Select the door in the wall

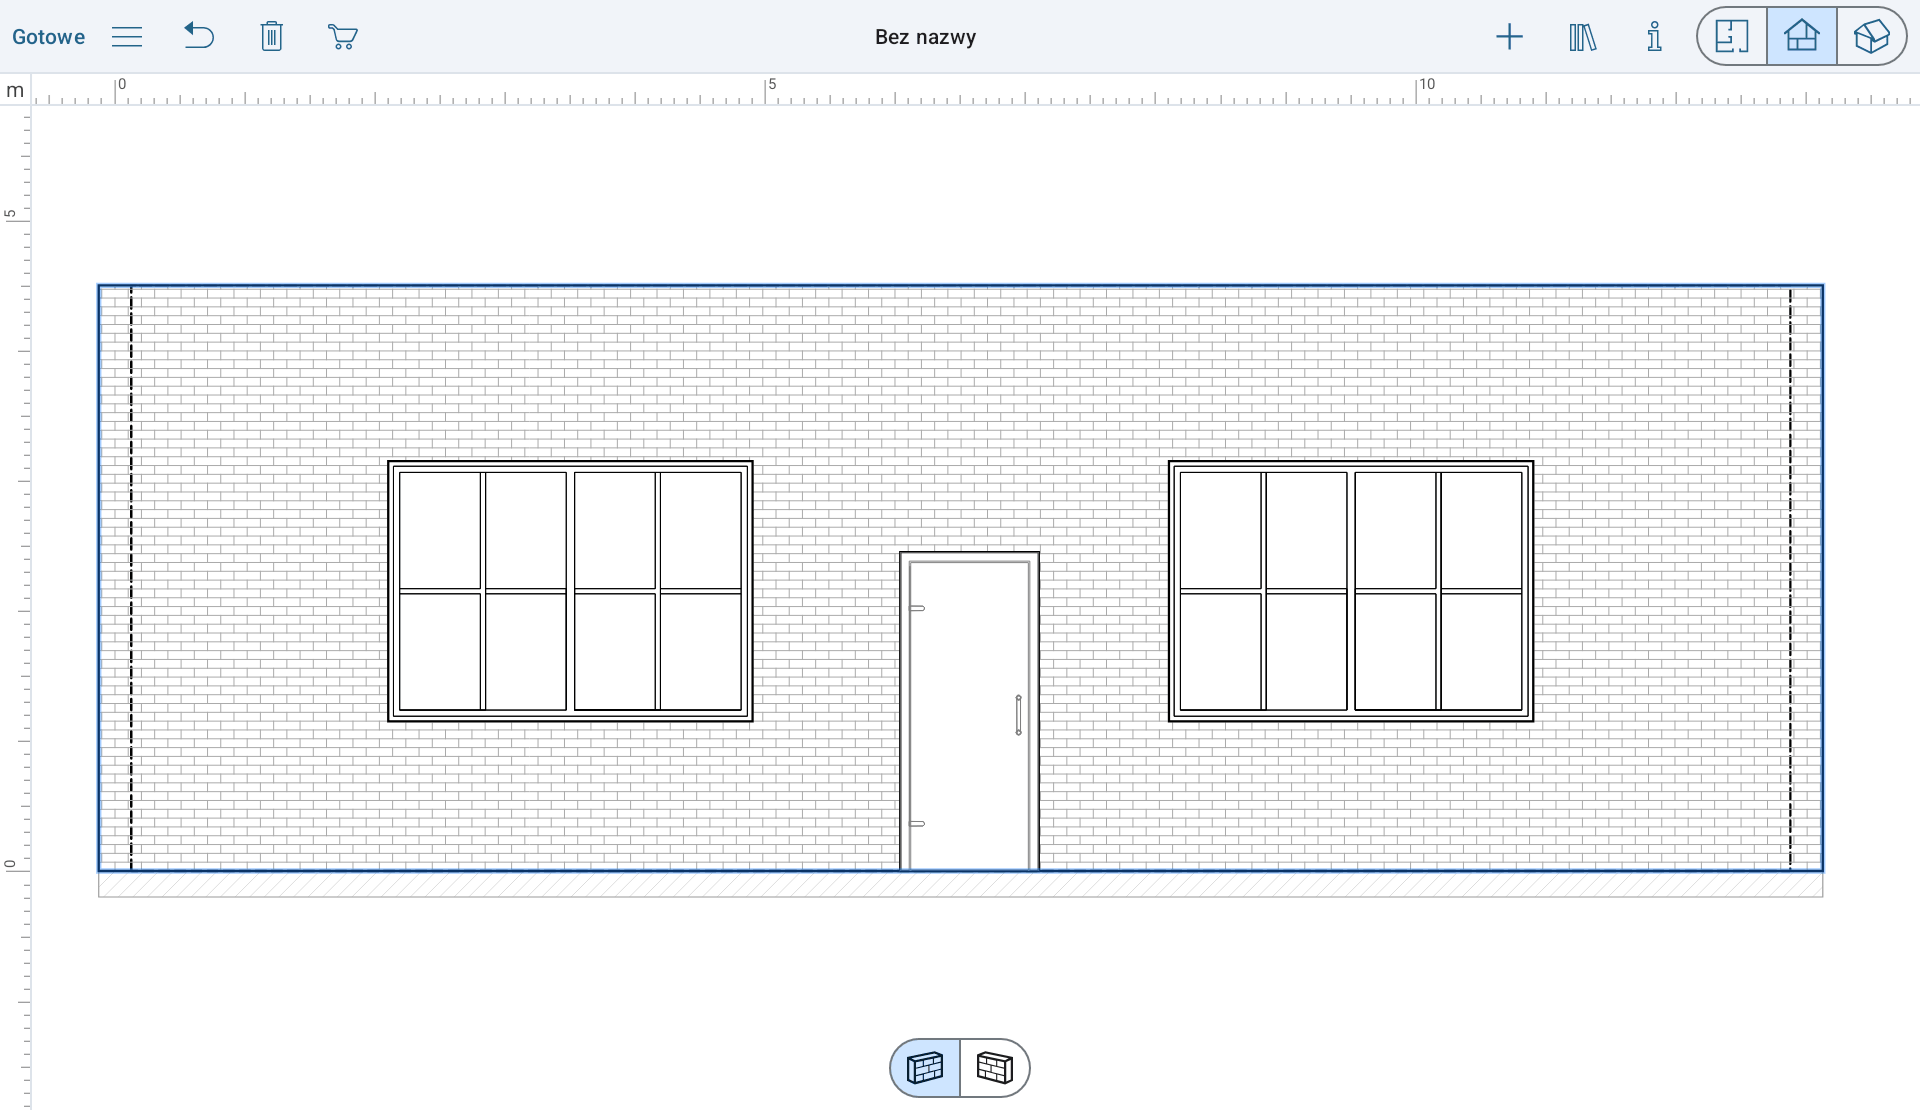tap(969, 711)
